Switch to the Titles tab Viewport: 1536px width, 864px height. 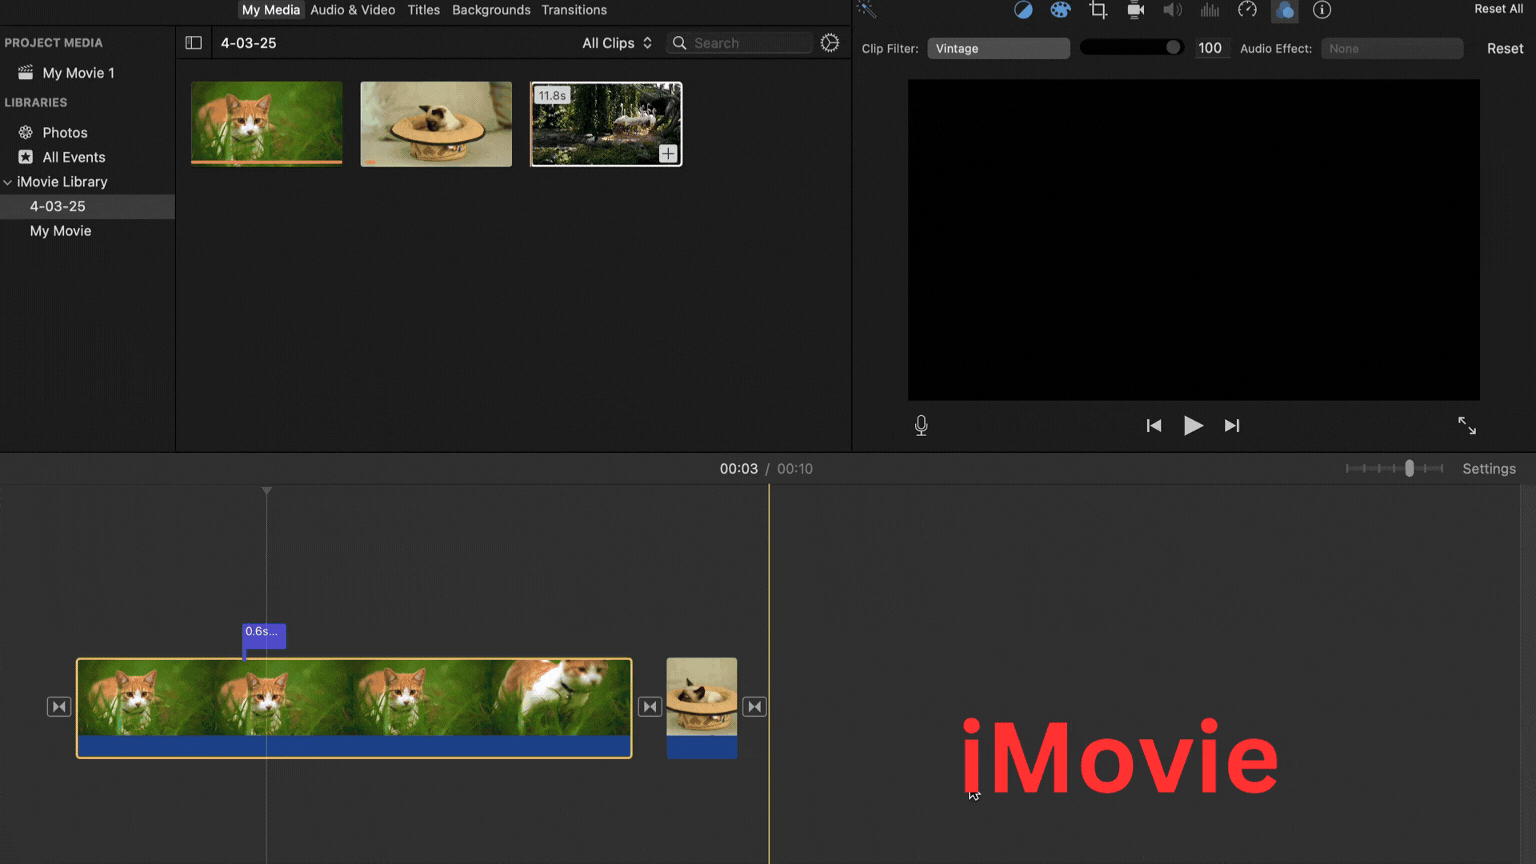(424, 10)
